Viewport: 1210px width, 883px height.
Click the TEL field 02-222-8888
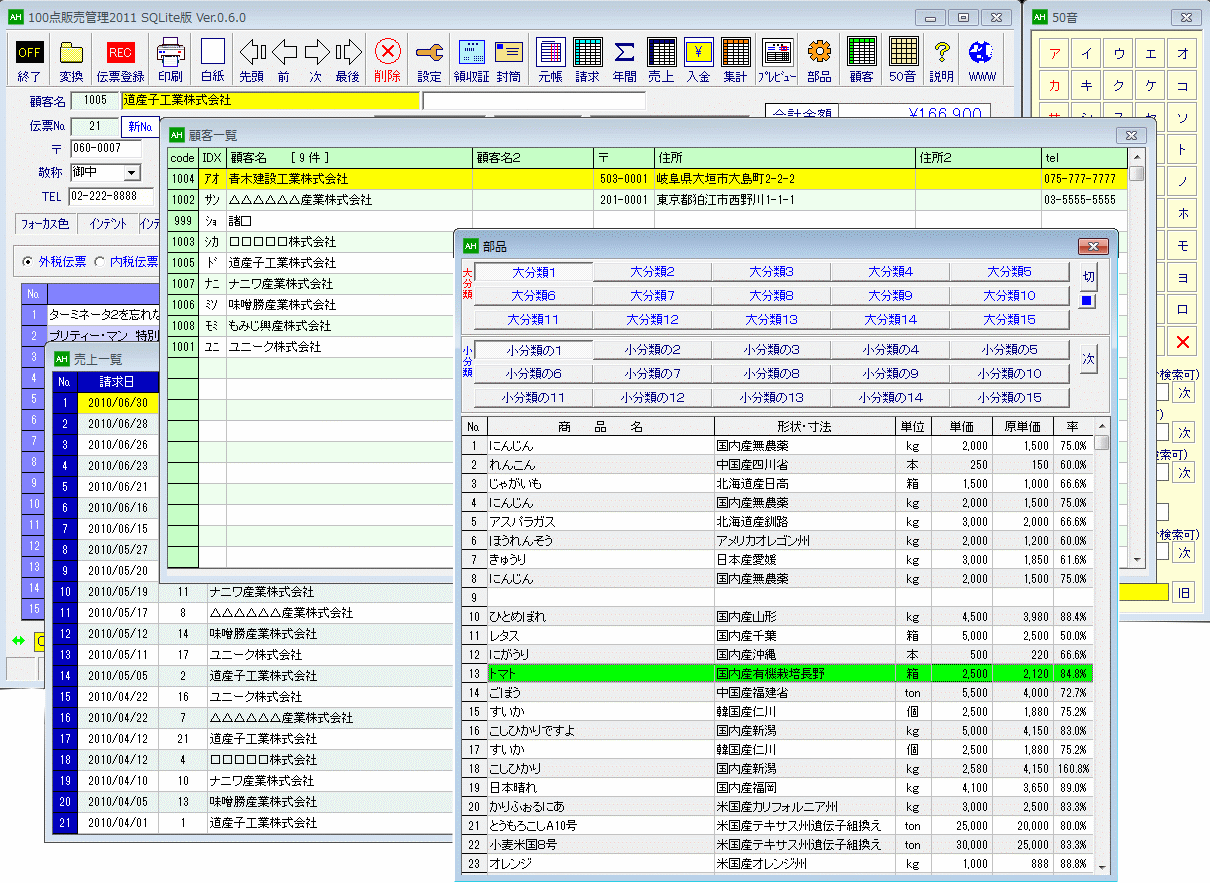(111, 197)
